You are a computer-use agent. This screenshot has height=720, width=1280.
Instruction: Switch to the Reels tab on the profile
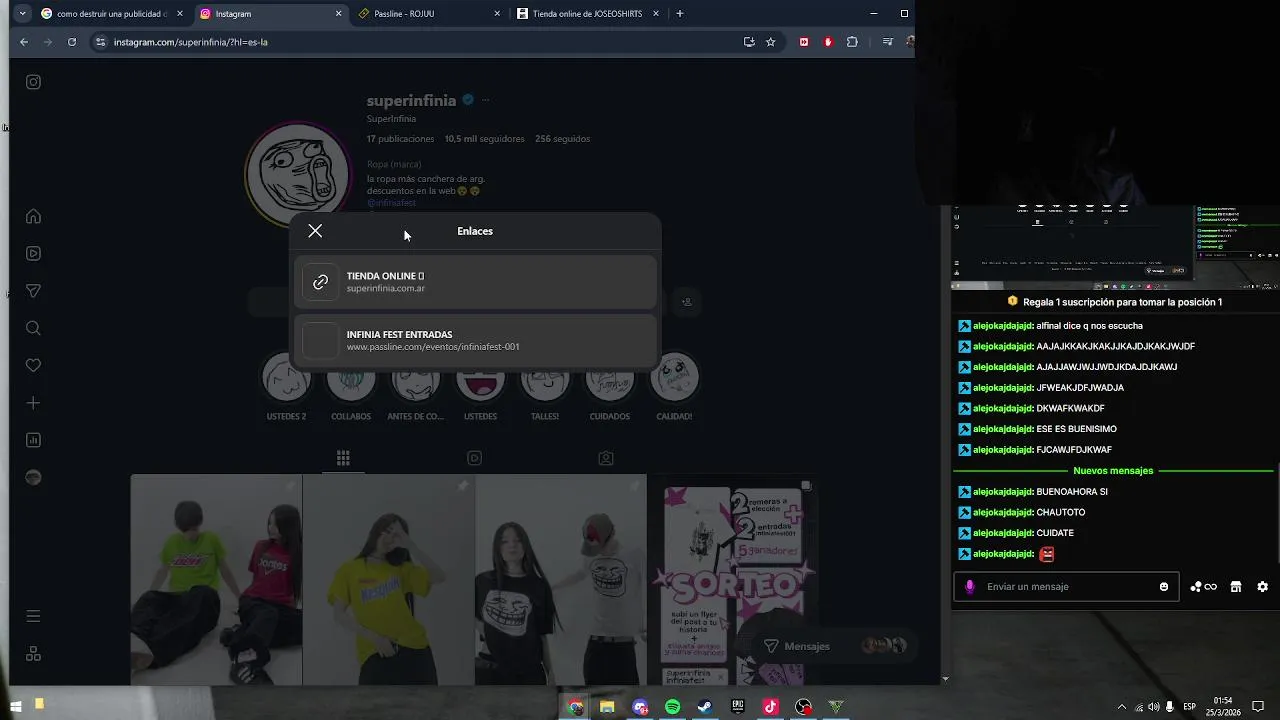(x=475, y=458)
